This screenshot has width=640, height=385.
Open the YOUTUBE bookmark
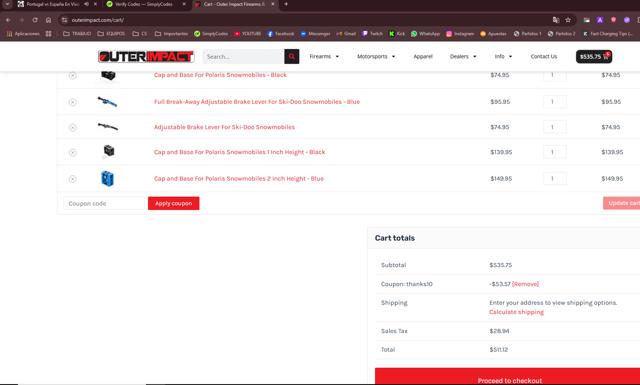pos(247,33)
